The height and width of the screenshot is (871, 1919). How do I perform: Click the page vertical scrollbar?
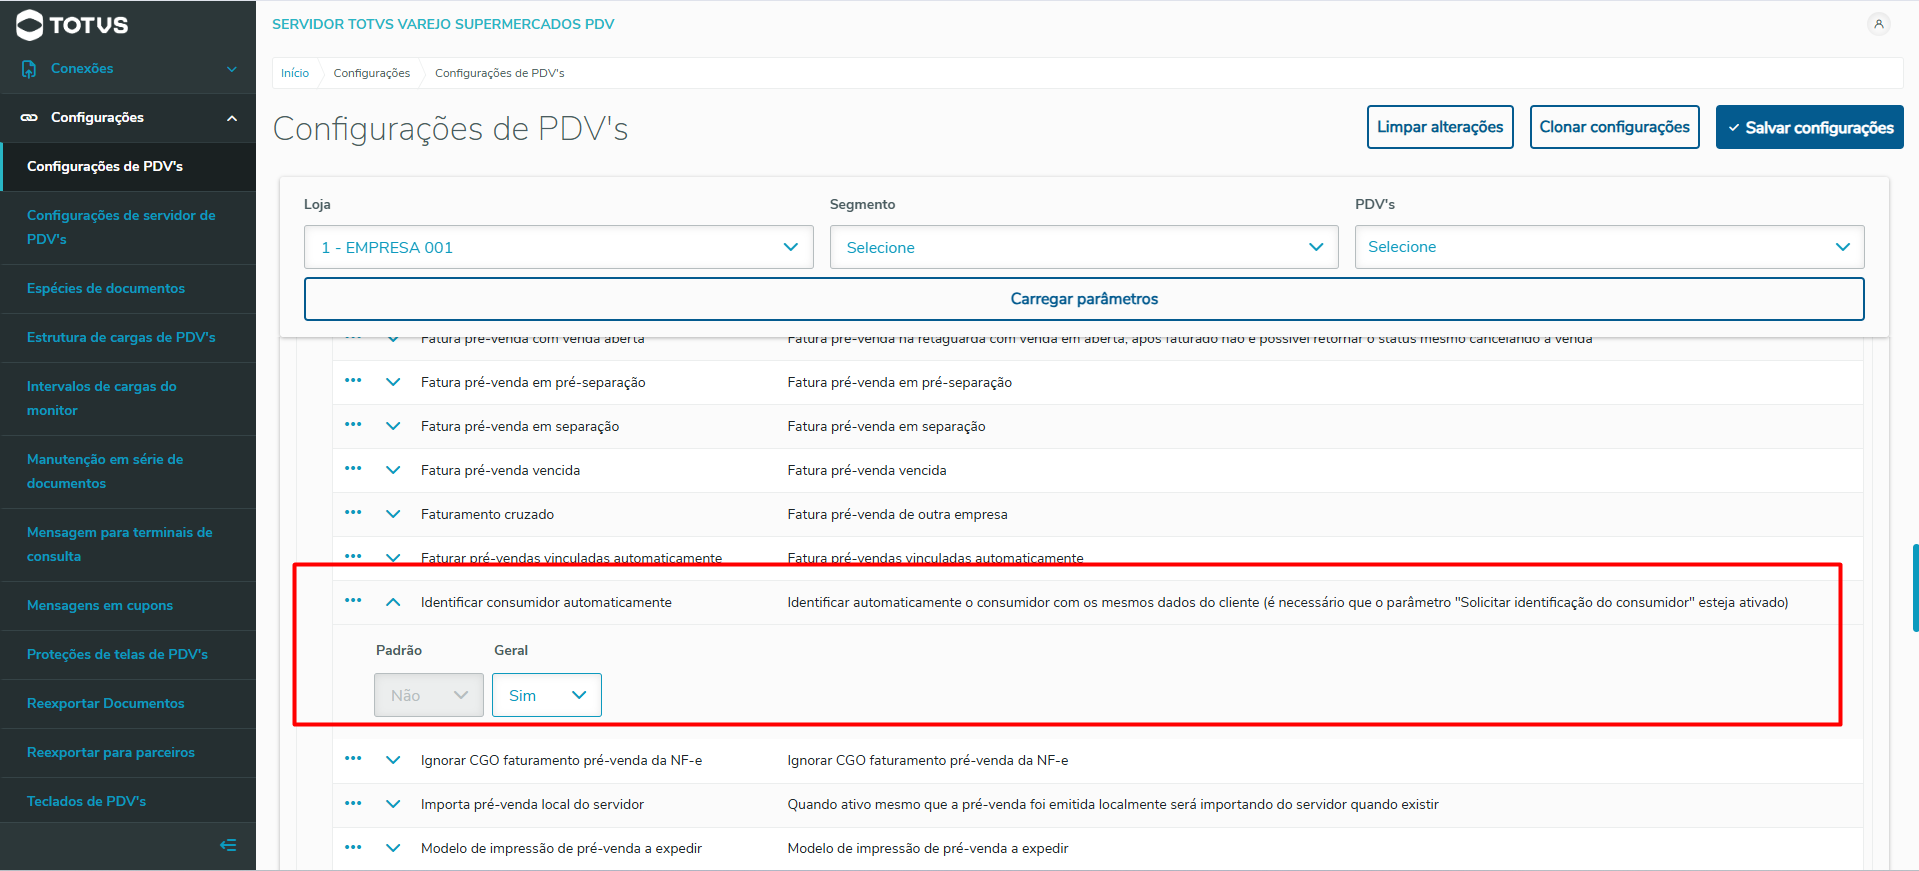(x=1915, y=588)
